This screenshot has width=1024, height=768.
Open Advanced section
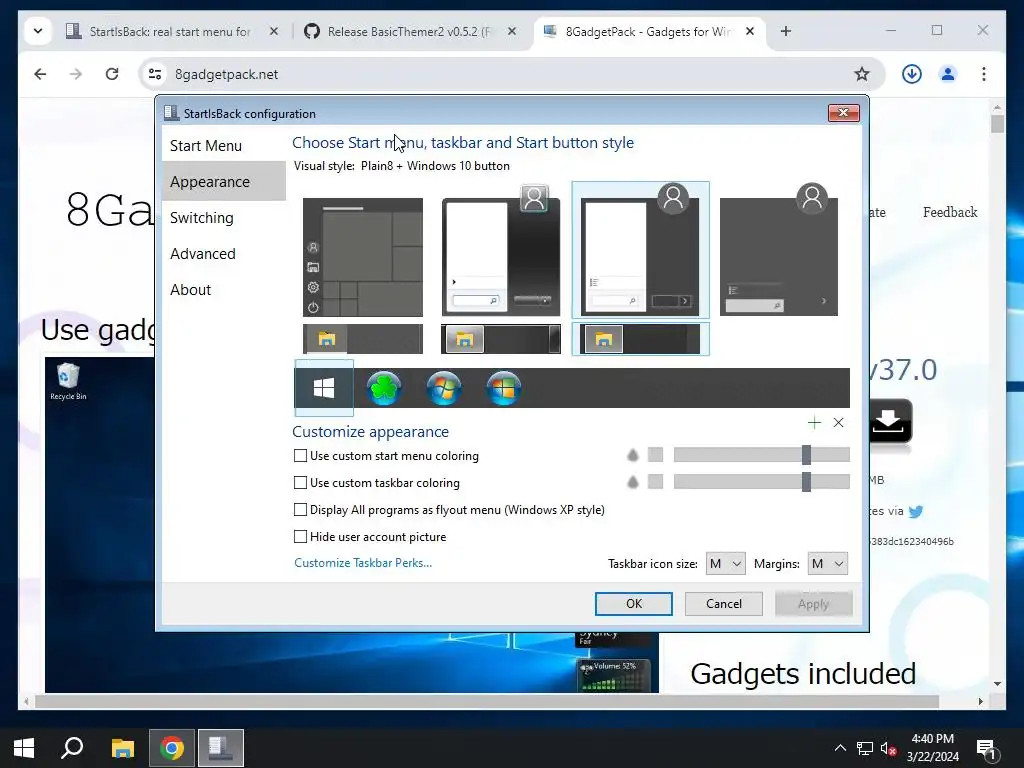(x=223, y=253)
